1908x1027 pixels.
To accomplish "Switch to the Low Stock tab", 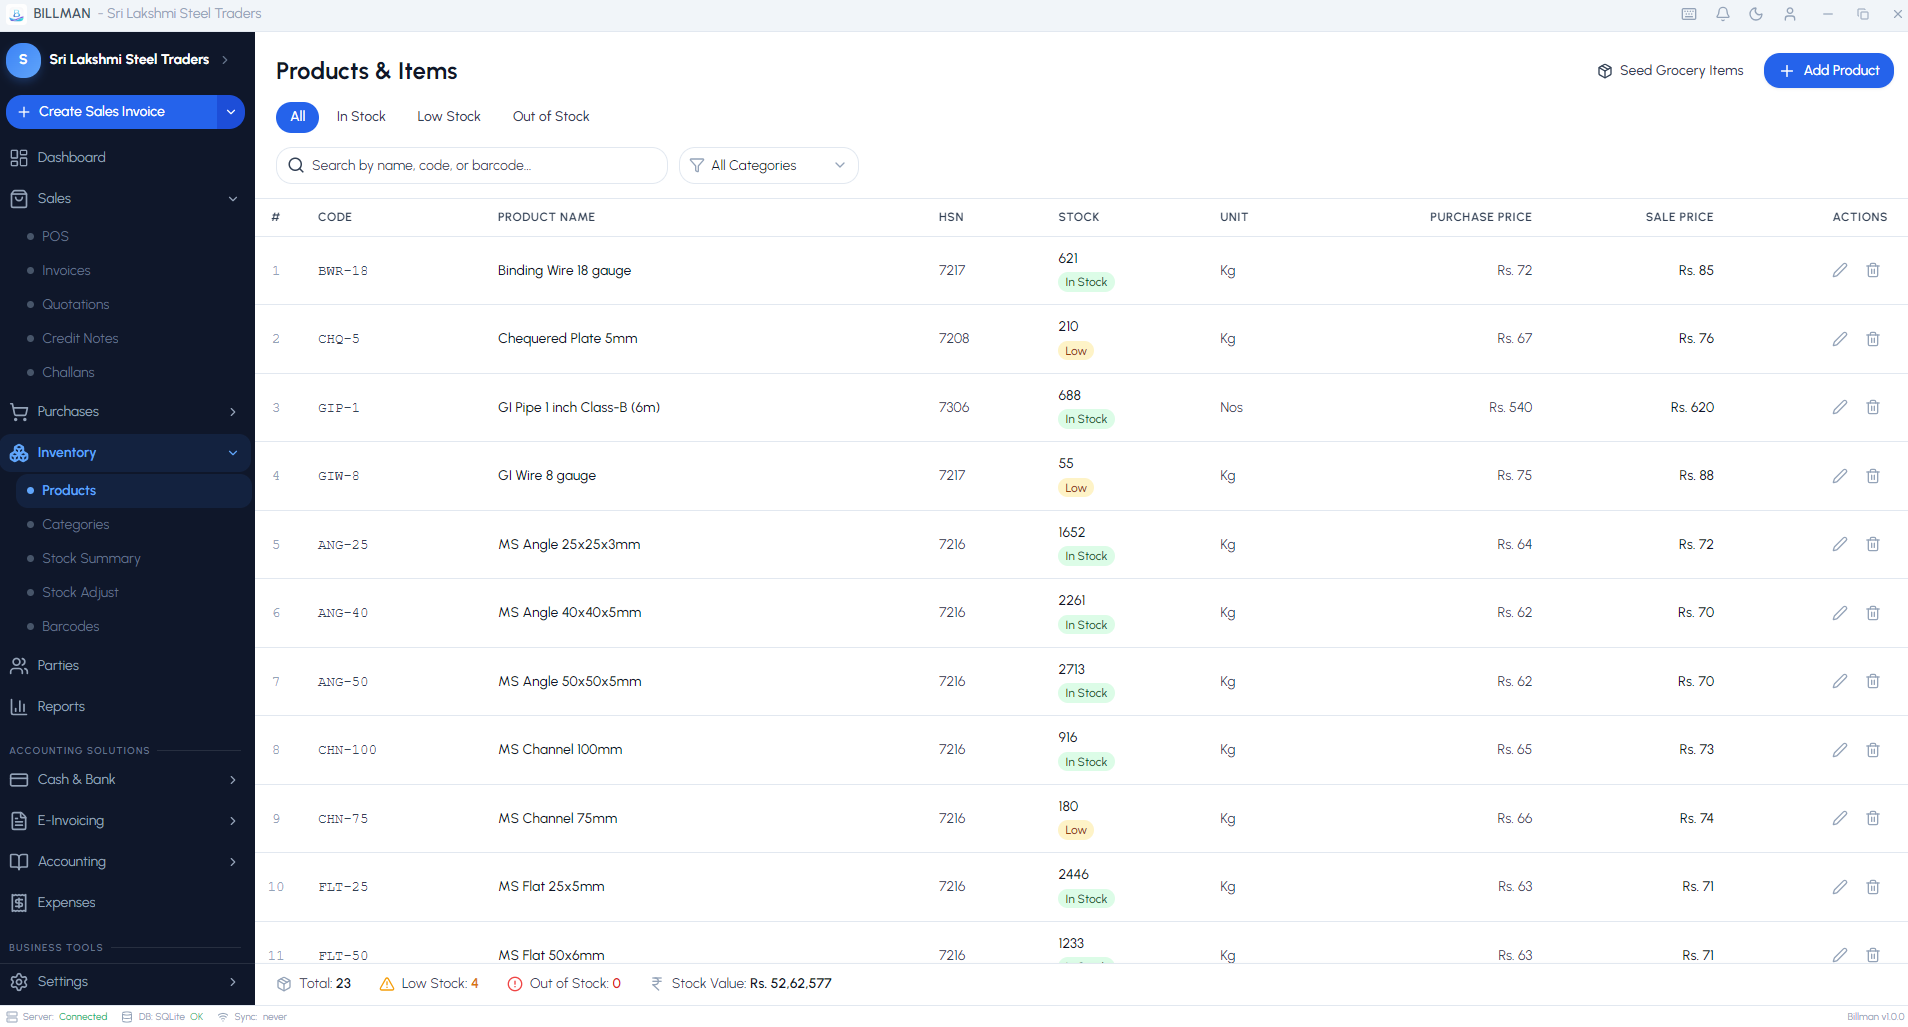I will 449,117.
